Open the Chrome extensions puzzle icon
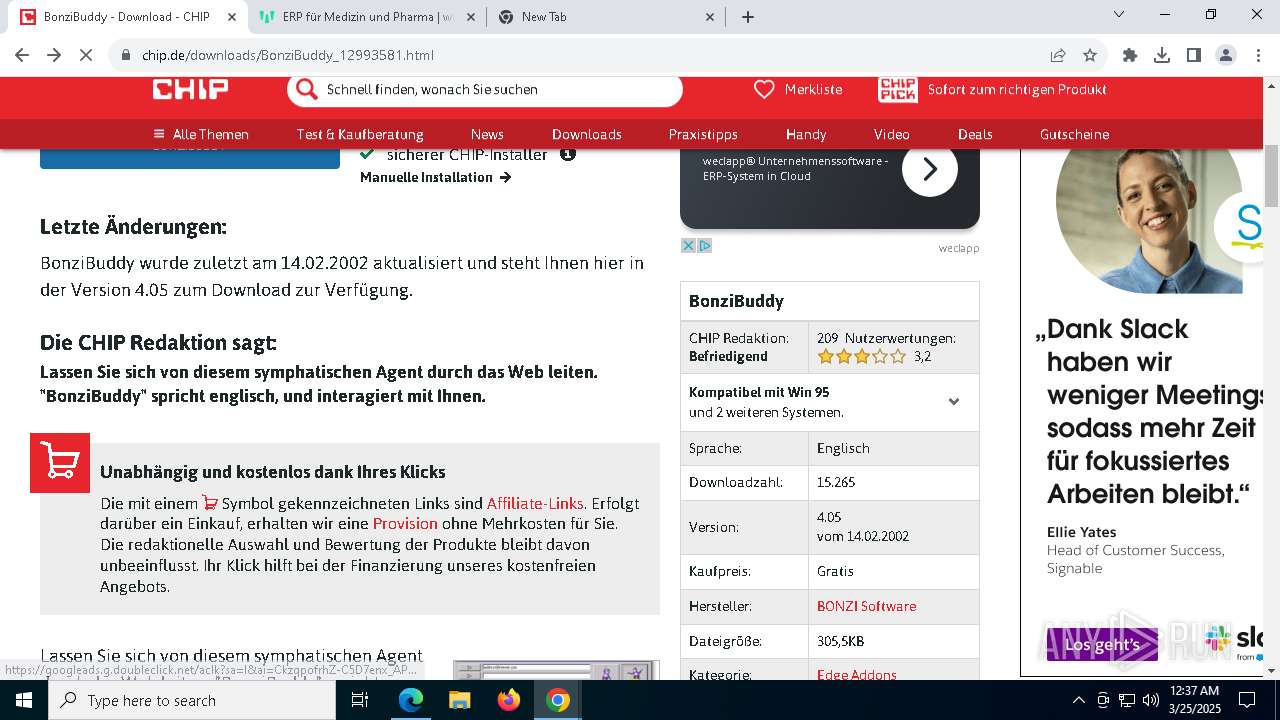Image resolution: width=1280 pixels, height=720 pixels. click(x=1130, y=55)
